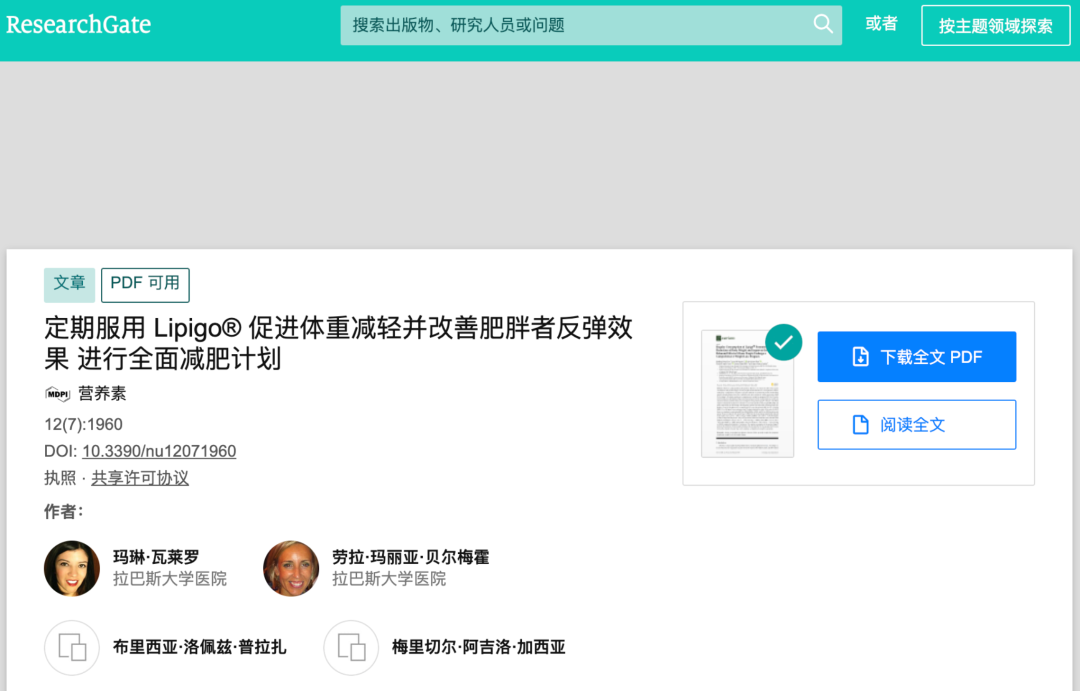The width and height of the screenshot is (1080, 691).
Task: Open DOI link 10.3390/nu12071960
Action: pos(159,451)
